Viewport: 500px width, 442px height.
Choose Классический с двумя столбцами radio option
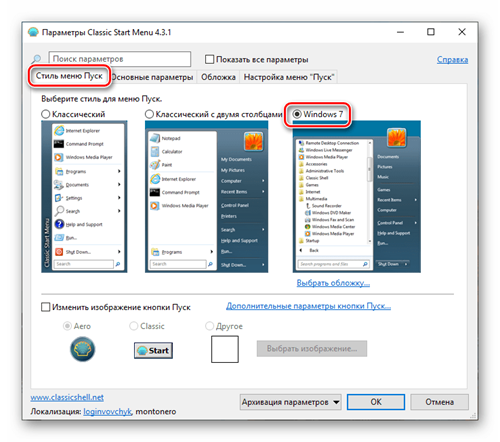[x=149, y=114]
